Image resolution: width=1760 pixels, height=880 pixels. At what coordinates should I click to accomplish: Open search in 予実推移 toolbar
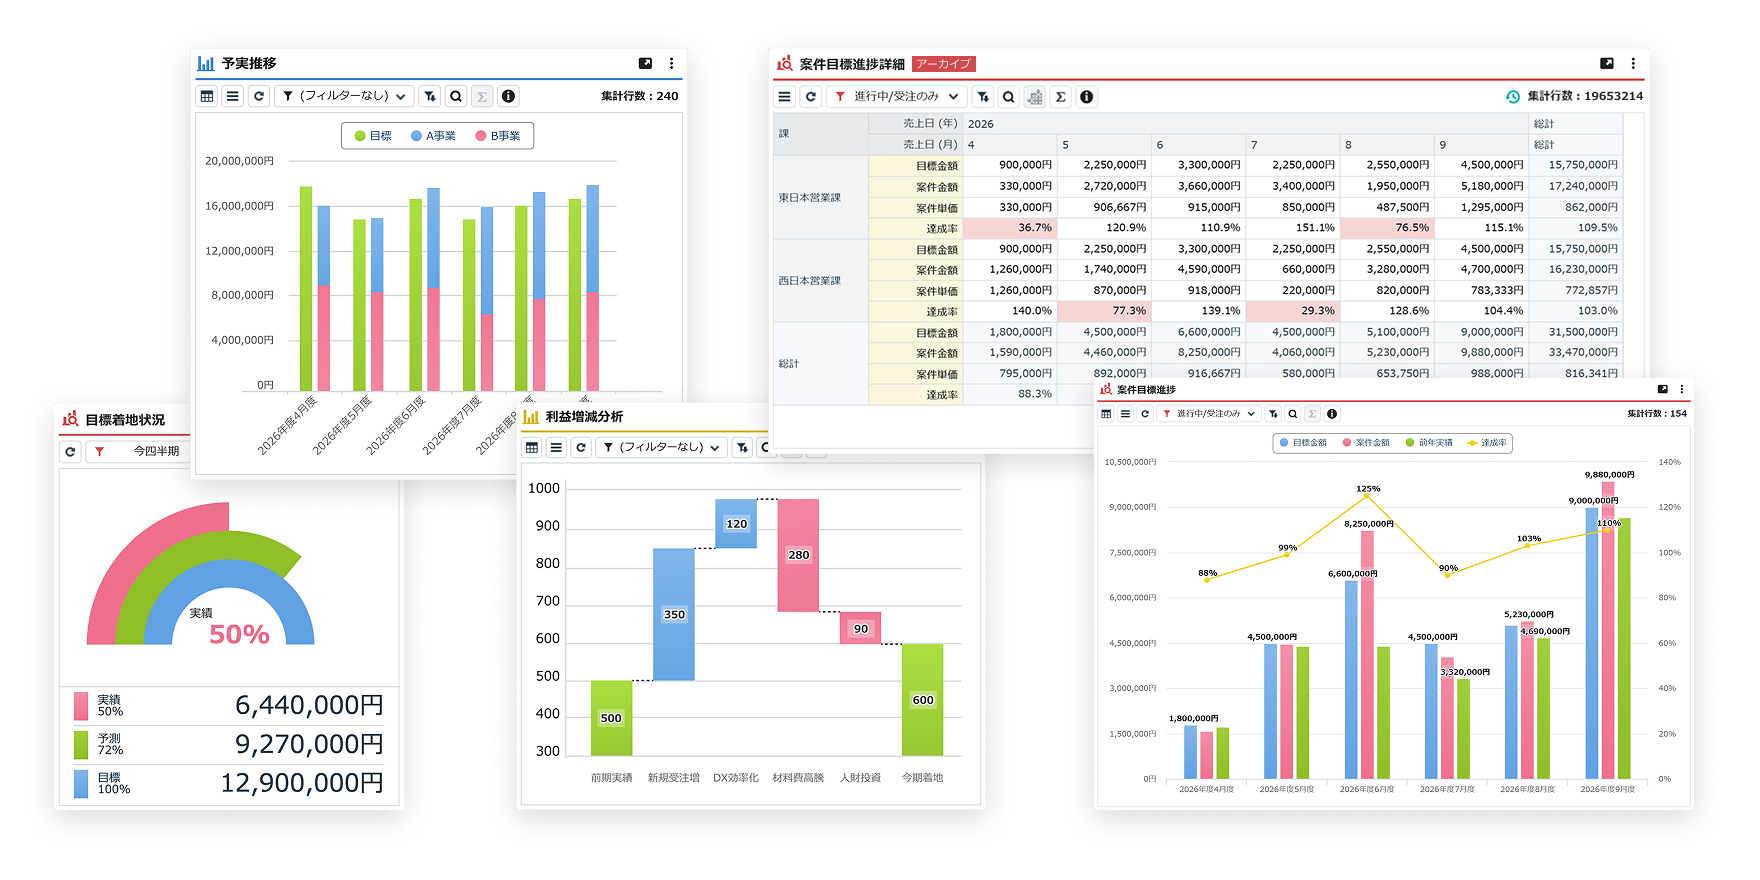click(456, 96)
